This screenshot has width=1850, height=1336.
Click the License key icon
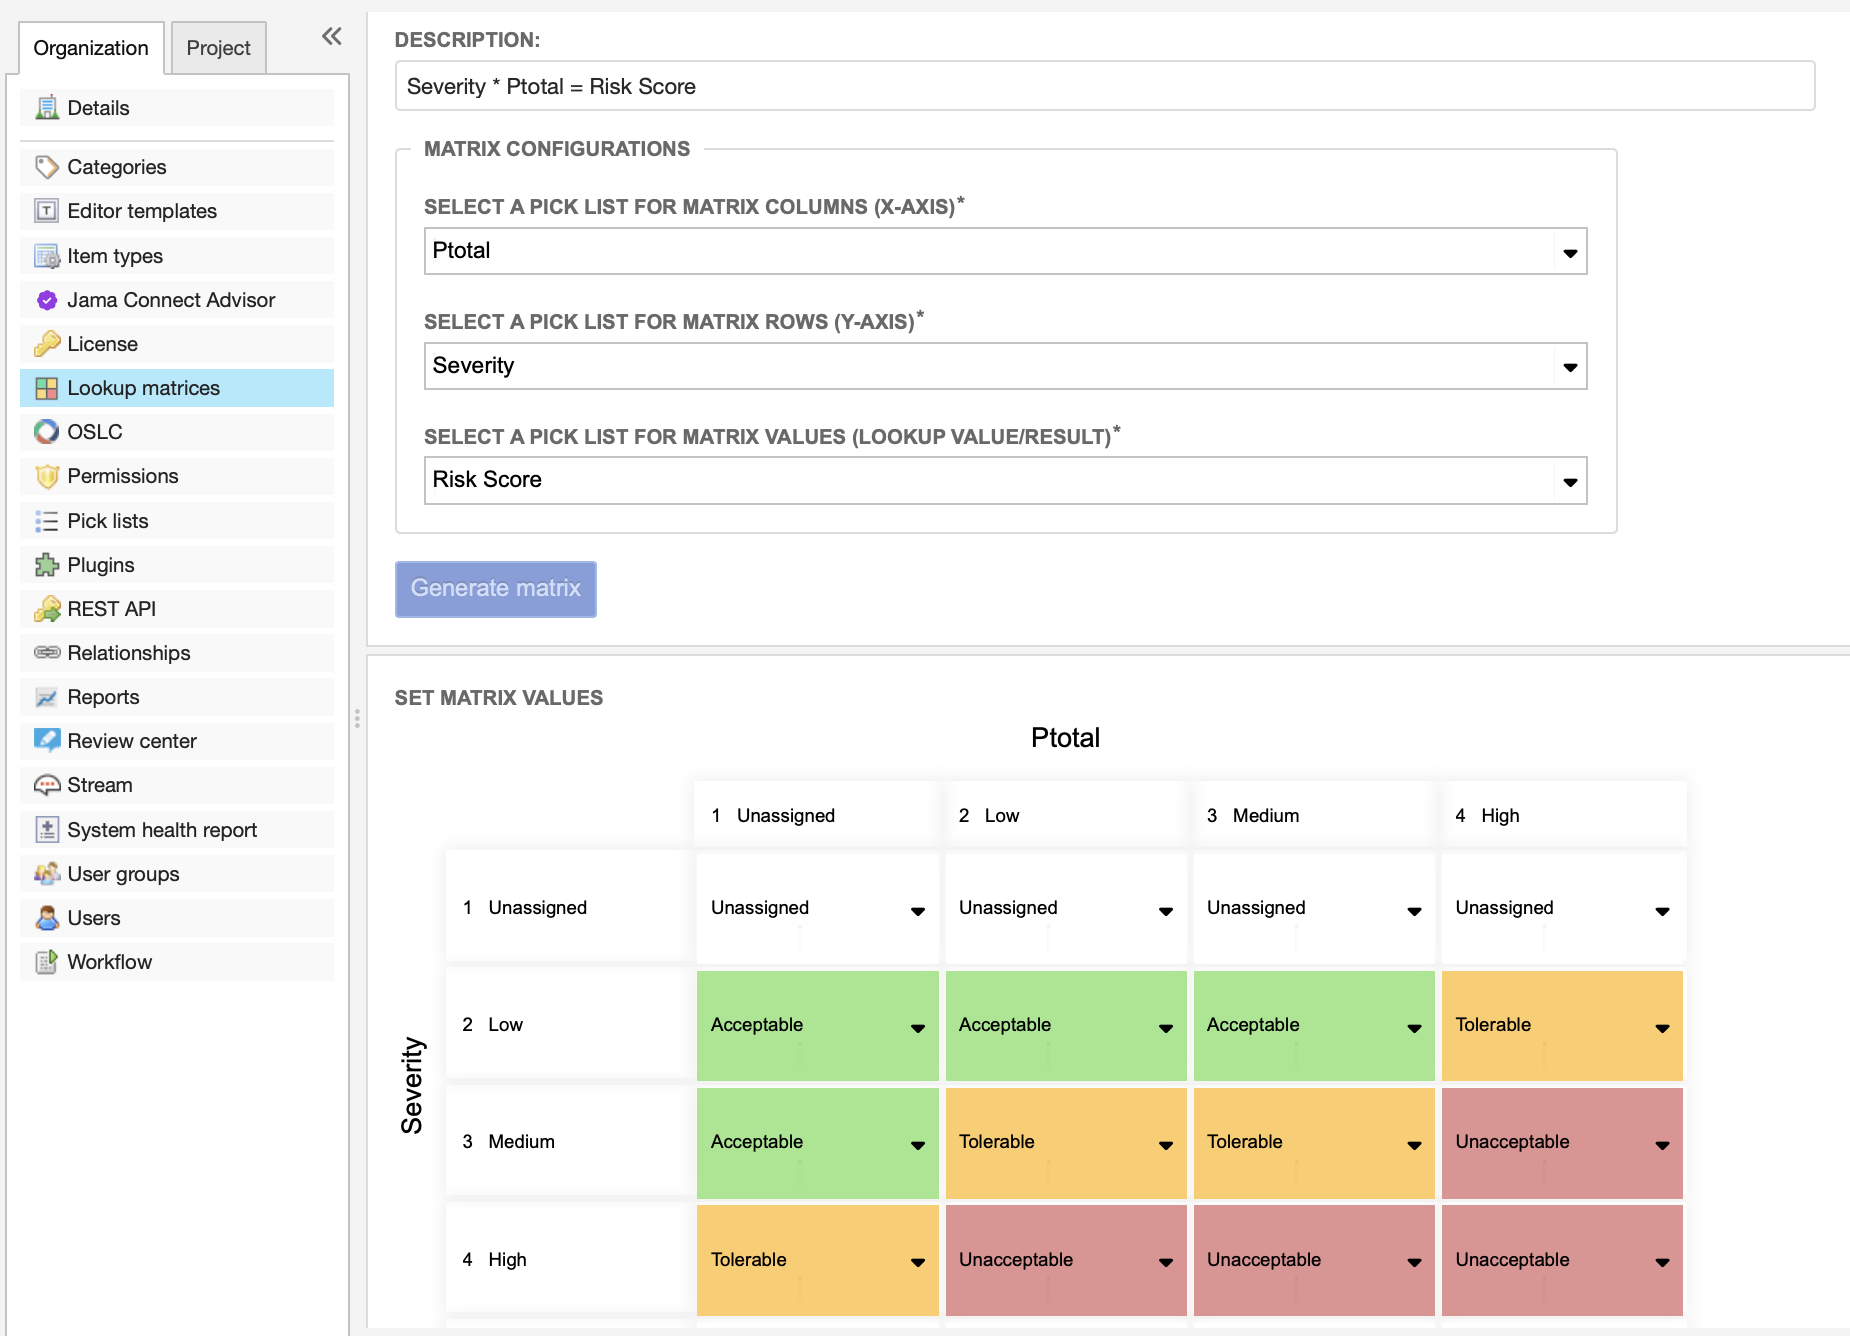click(x=46, y=344)
